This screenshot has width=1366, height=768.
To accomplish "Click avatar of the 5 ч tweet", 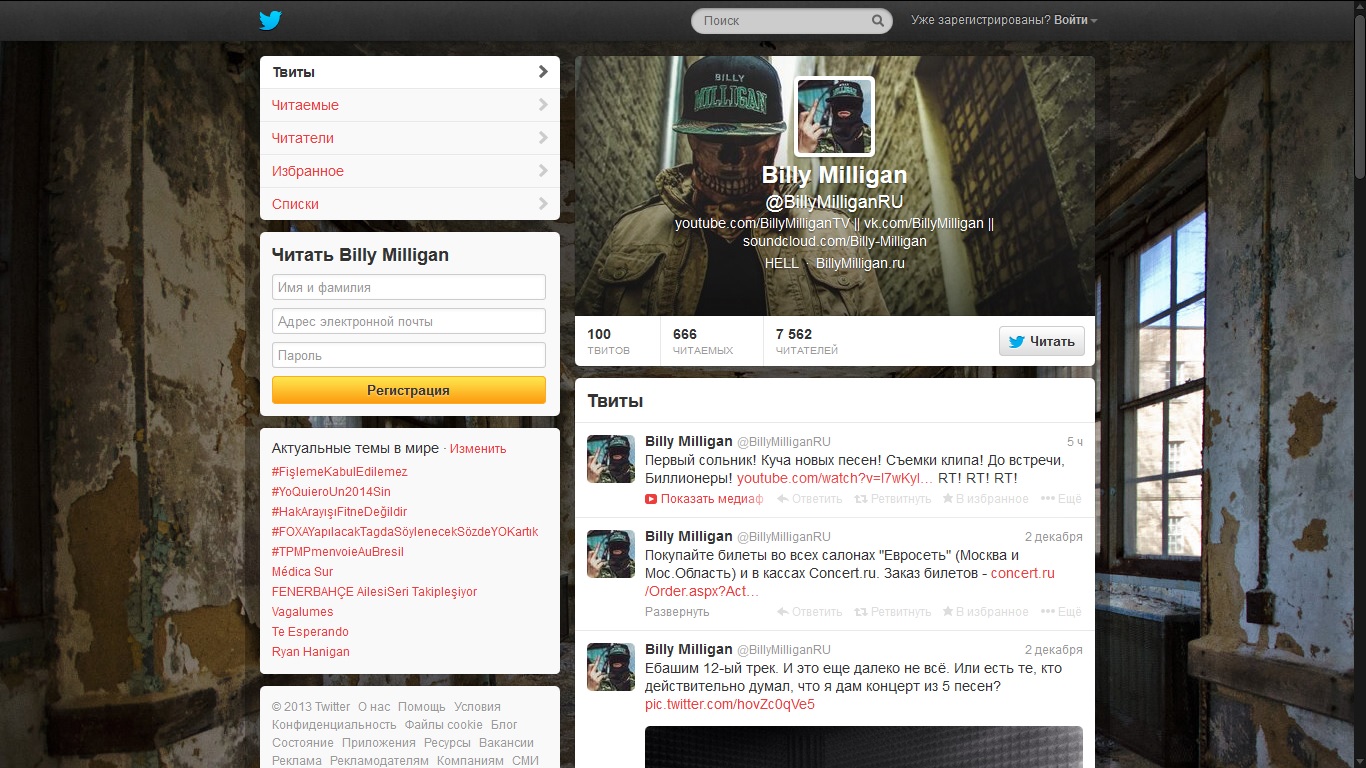I will pos(611,459).
